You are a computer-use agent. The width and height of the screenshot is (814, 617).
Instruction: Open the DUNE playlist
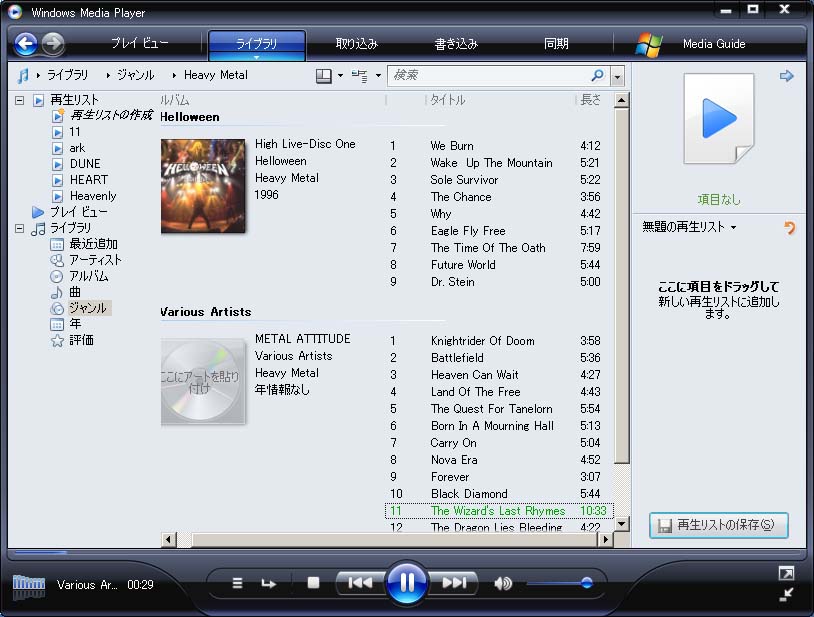pos(85,164)
